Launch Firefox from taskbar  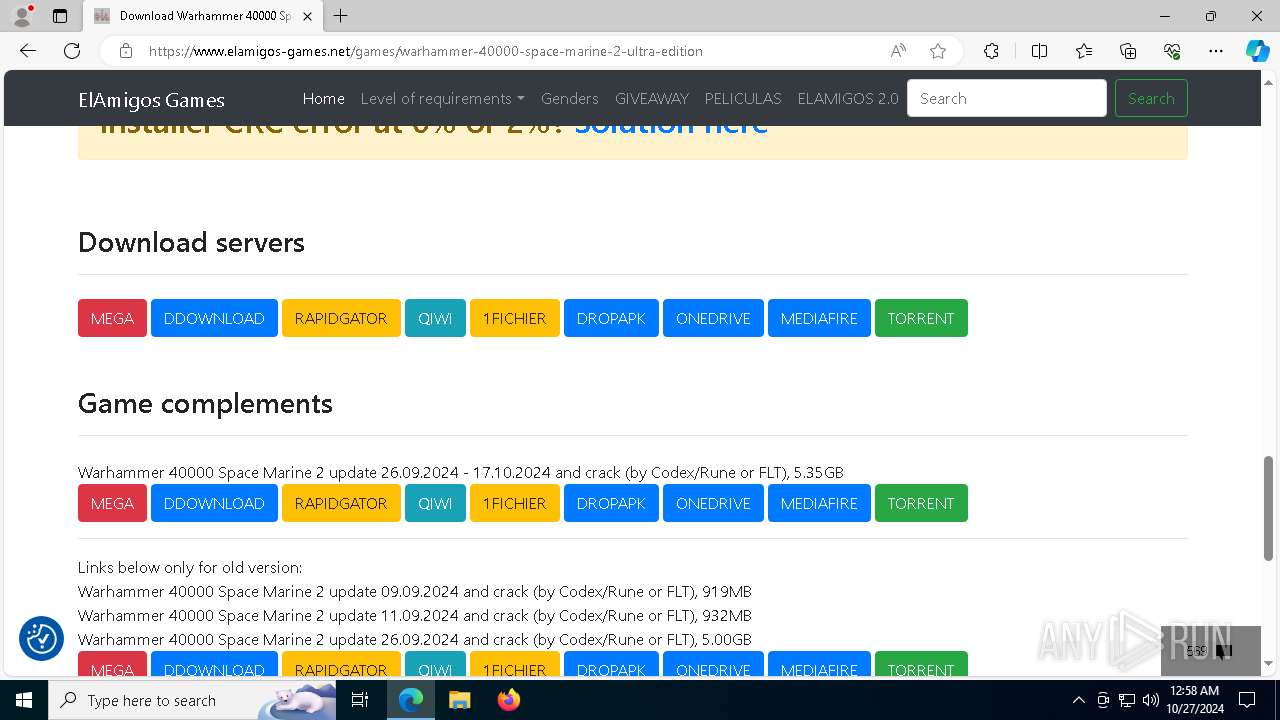click(509, 700)
